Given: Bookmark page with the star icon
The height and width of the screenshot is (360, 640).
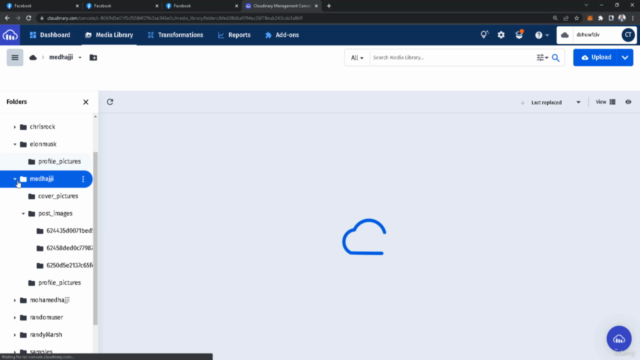Looking at the screenshot, I should coord(576,18).
